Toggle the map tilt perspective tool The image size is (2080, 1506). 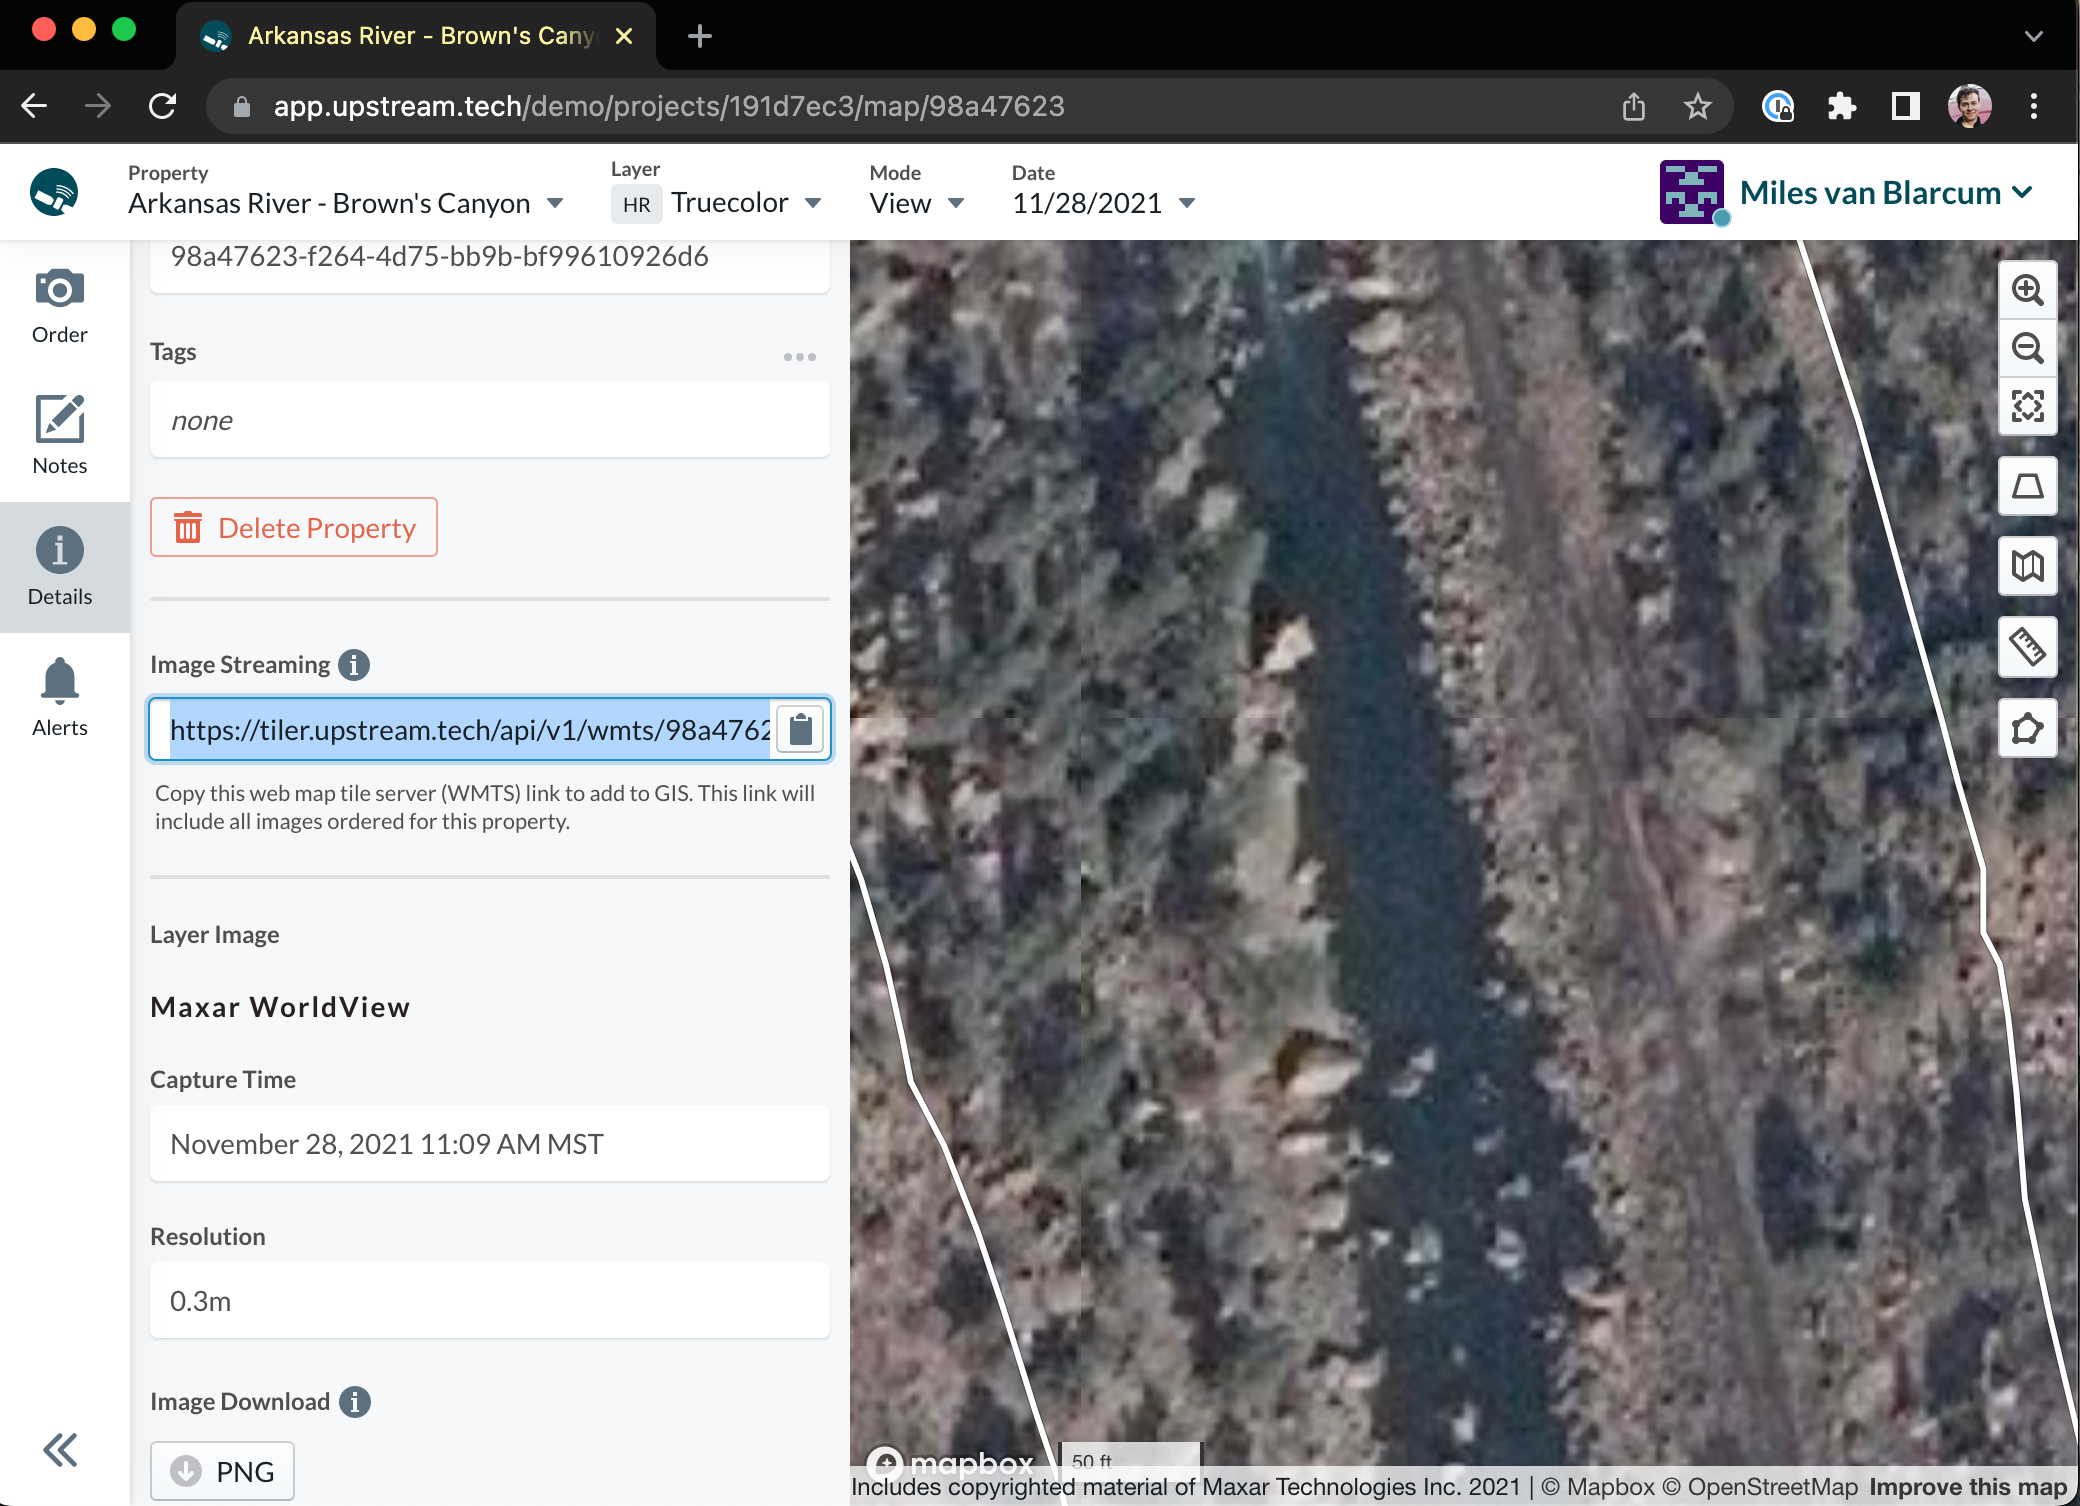pyautogui.click(x=2027, y=486)
